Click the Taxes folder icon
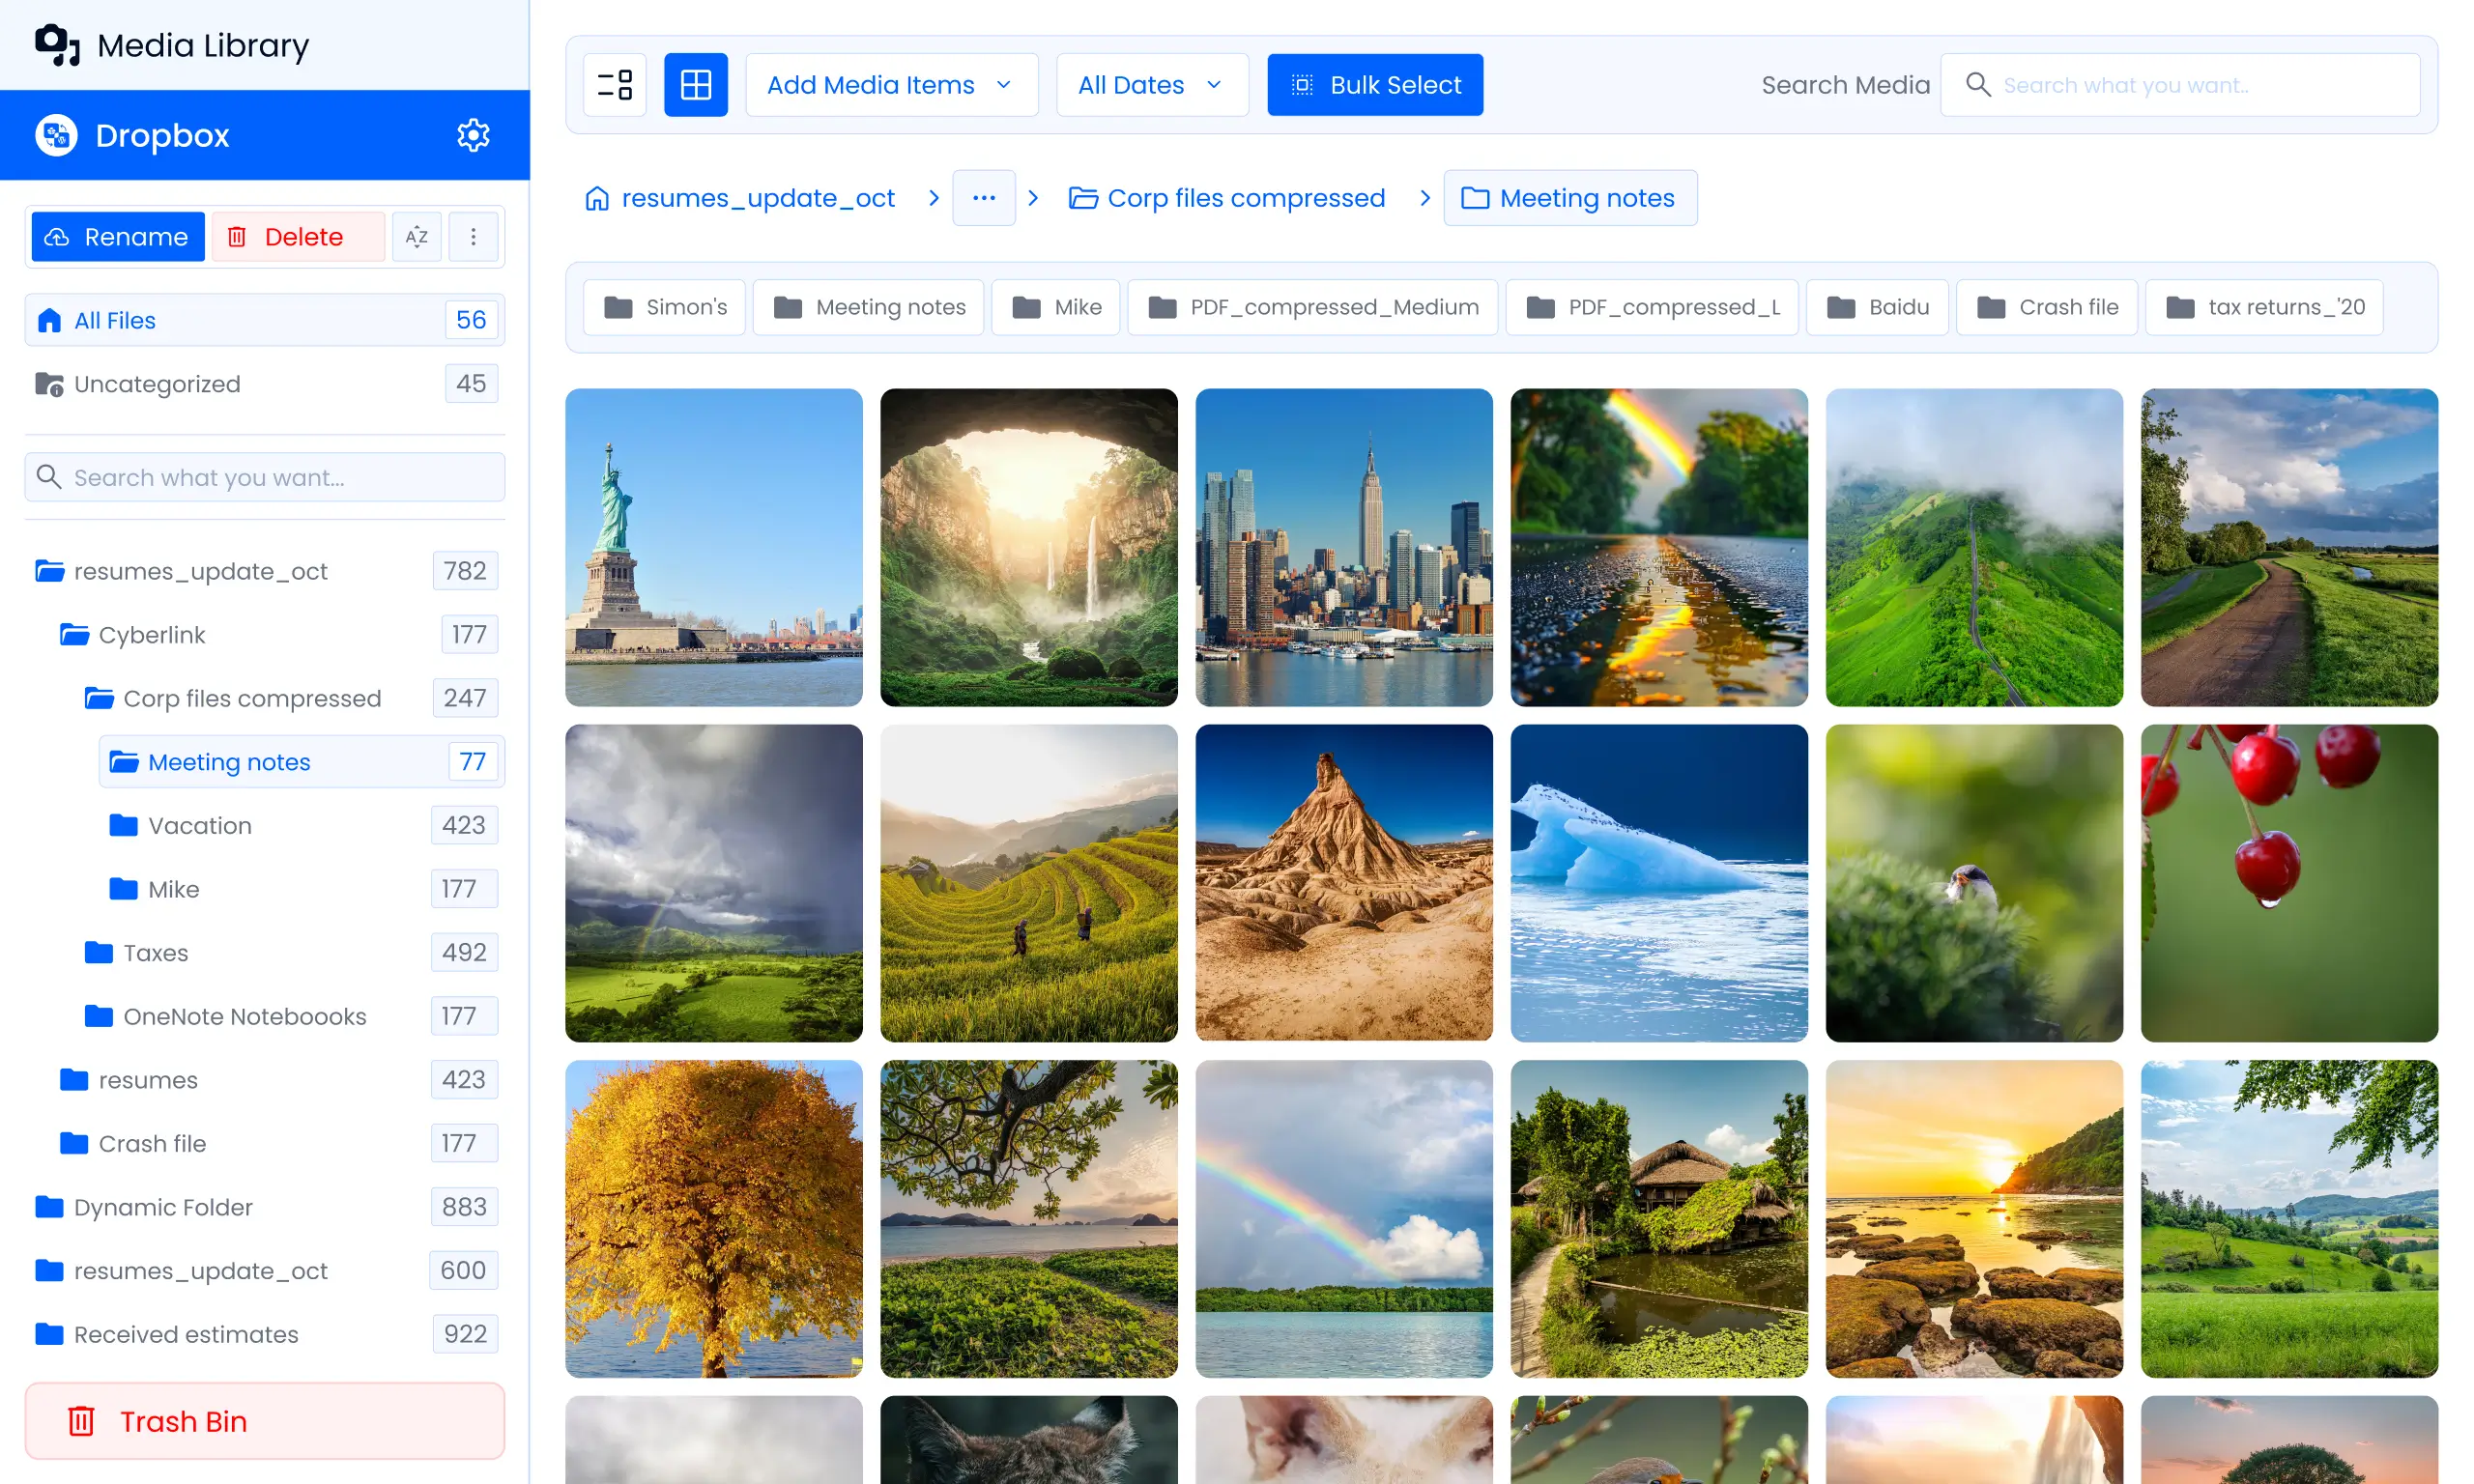This screenshot has width=2474, height=1484. tap(98, 952)
